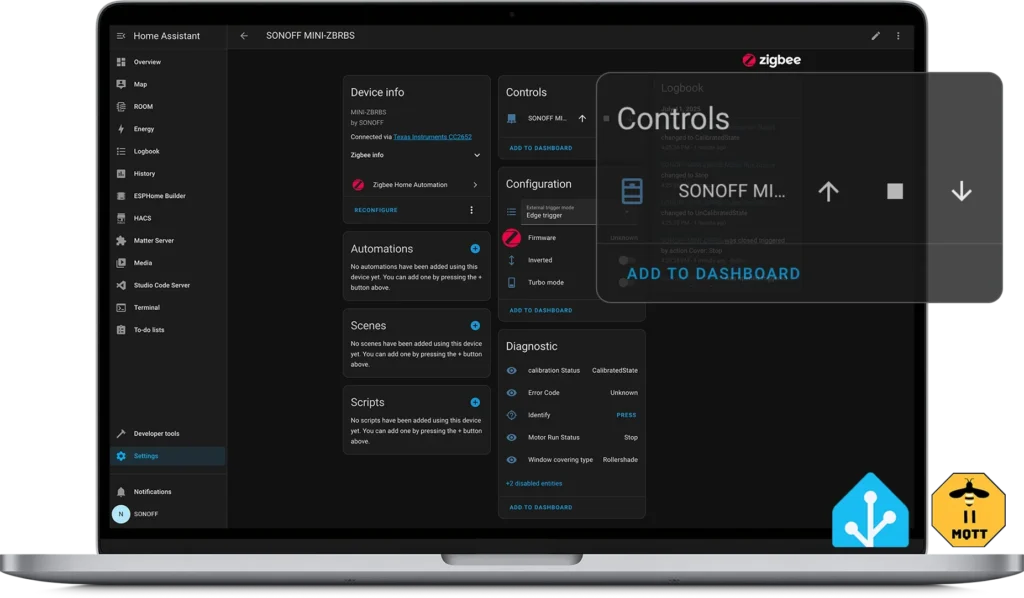The height and width of the screenshot is (598, 1024).
Task: Open HACS from the sidebar
Action: 167,218
